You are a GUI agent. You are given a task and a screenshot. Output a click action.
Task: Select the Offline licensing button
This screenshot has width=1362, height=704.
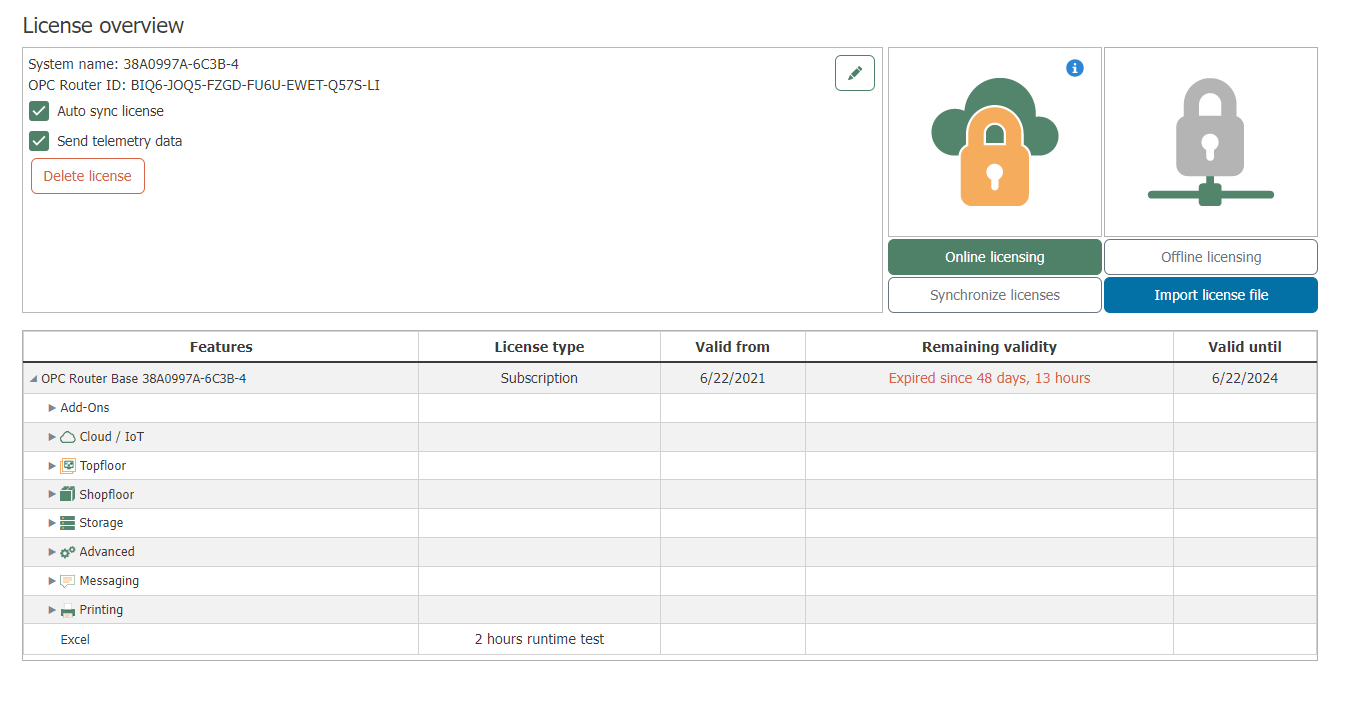1211,257
